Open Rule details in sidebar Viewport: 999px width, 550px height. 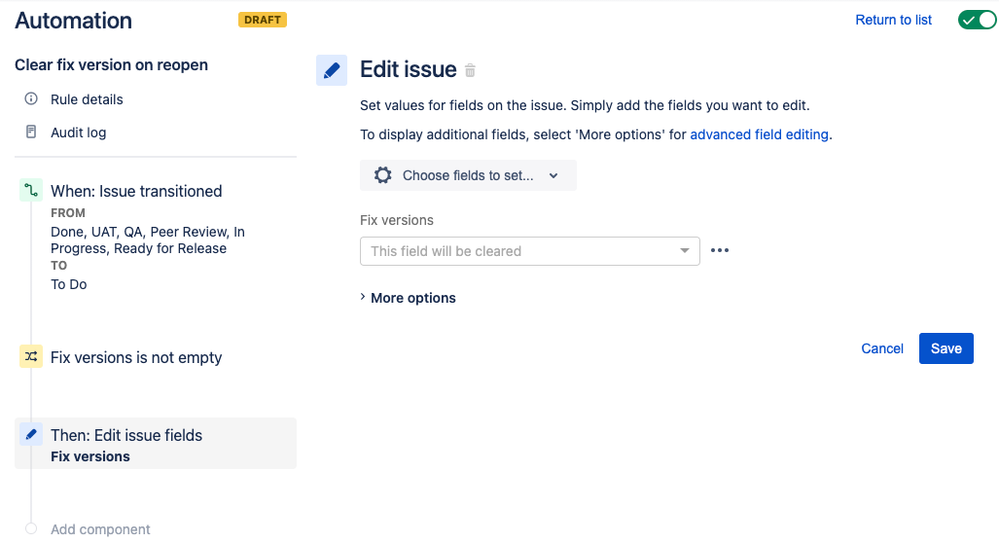(87, 99)
